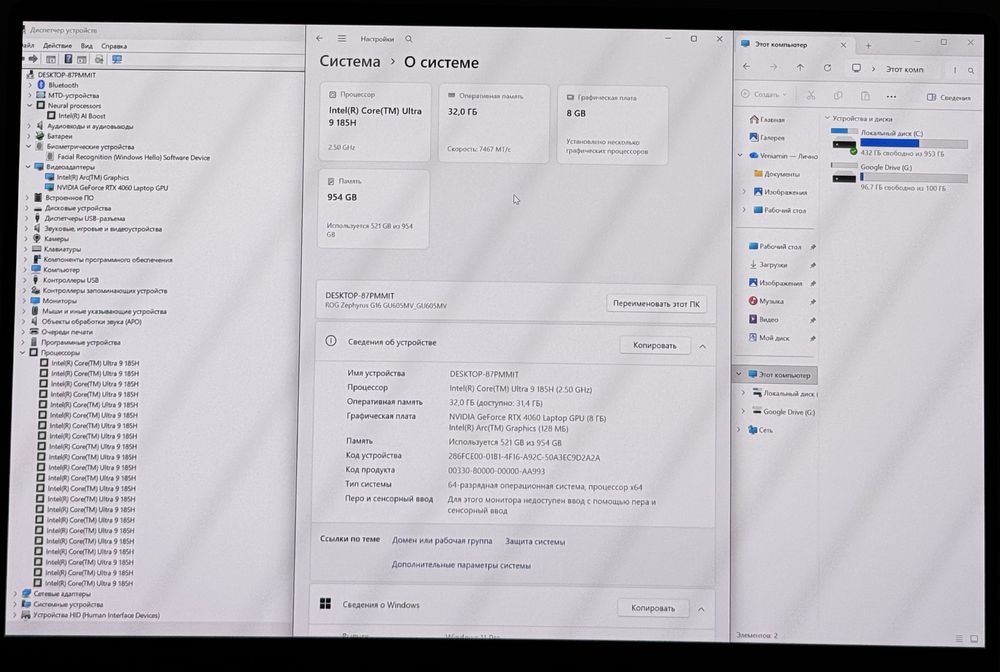This screenshot has height=672, width=1000.
Task: Open Мой диск in Explorer sidebar
Action: click(x=768, y=338)
